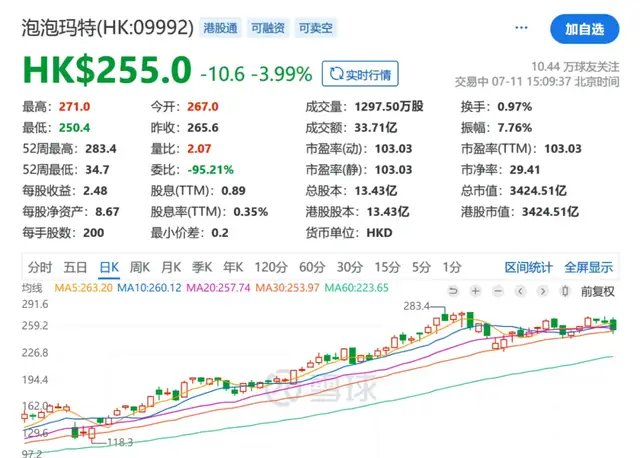Switch to the 120分 chart tab
The image size is (640, 458).
(271, 267)
